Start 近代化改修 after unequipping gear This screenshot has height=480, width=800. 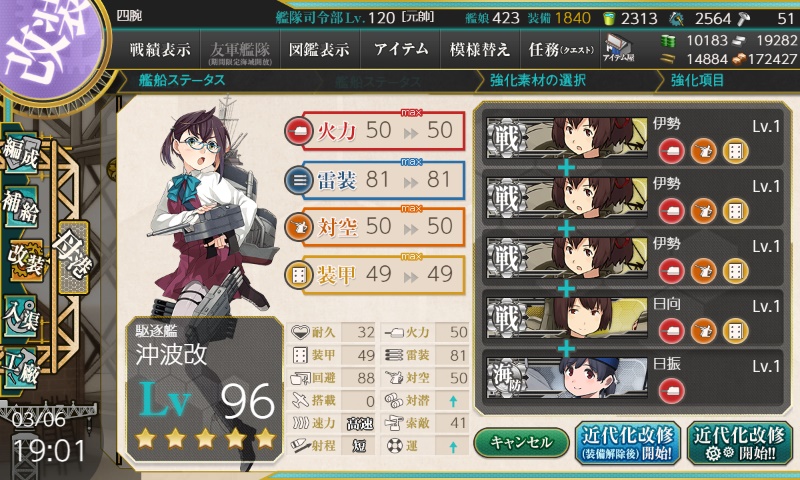point(628,443)
